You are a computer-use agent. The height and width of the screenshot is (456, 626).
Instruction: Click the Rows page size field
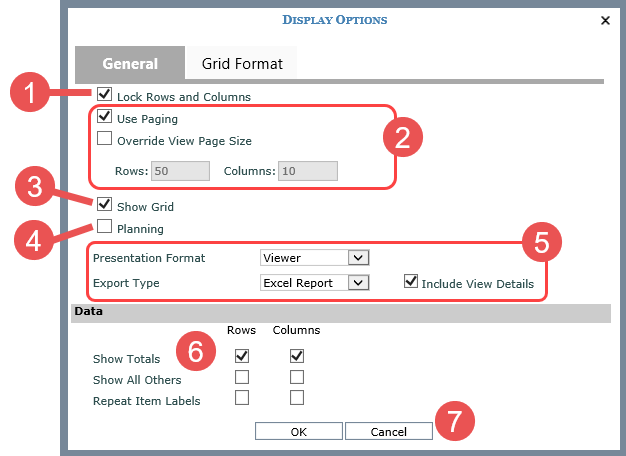click(180, 171)
